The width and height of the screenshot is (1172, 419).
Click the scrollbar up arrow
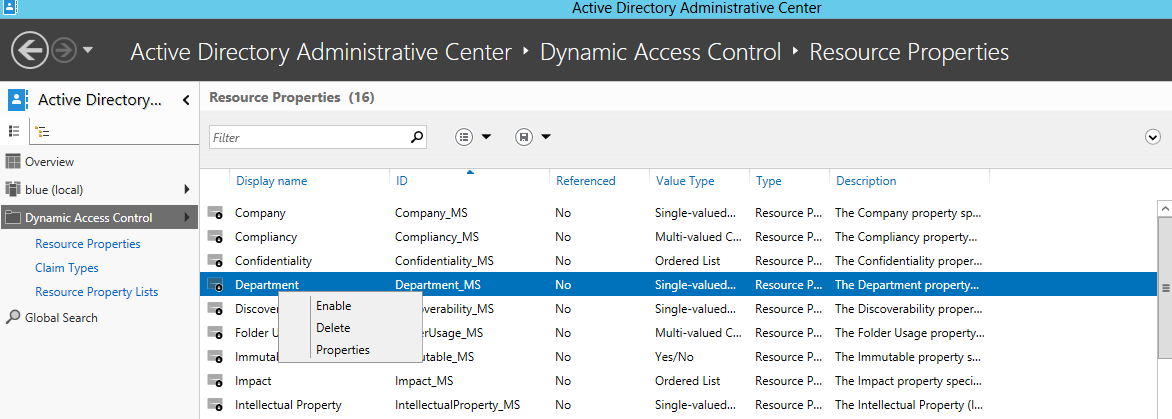click(x=1165, y=207)
